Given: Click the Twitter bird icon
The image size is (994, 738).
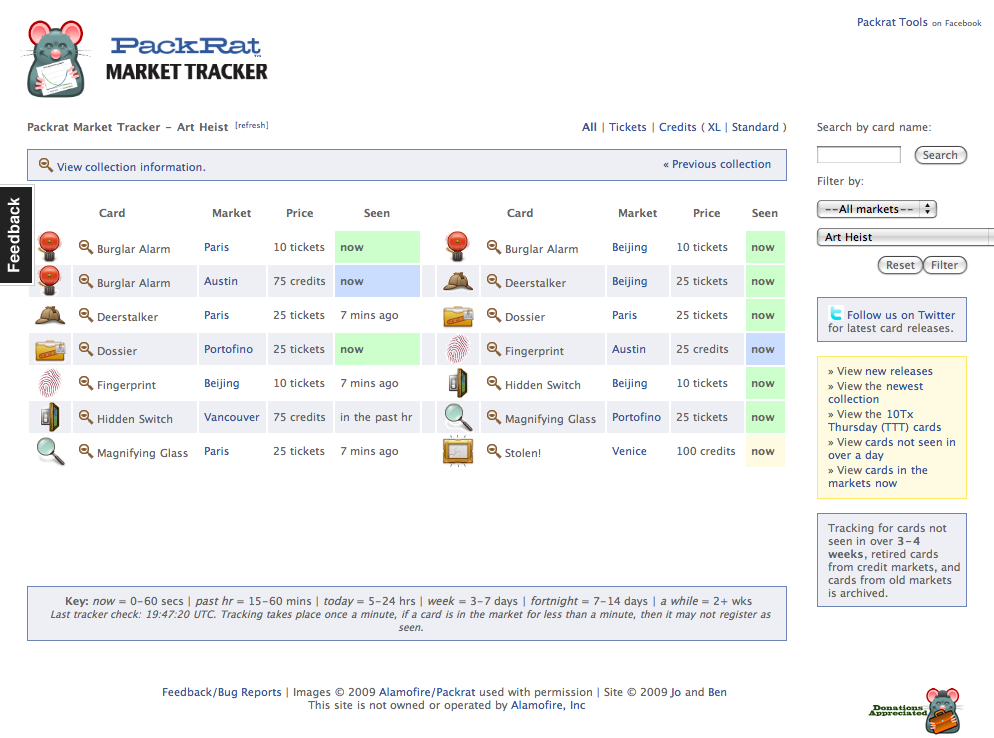Looking at the screenshot, I should point(836,313).
